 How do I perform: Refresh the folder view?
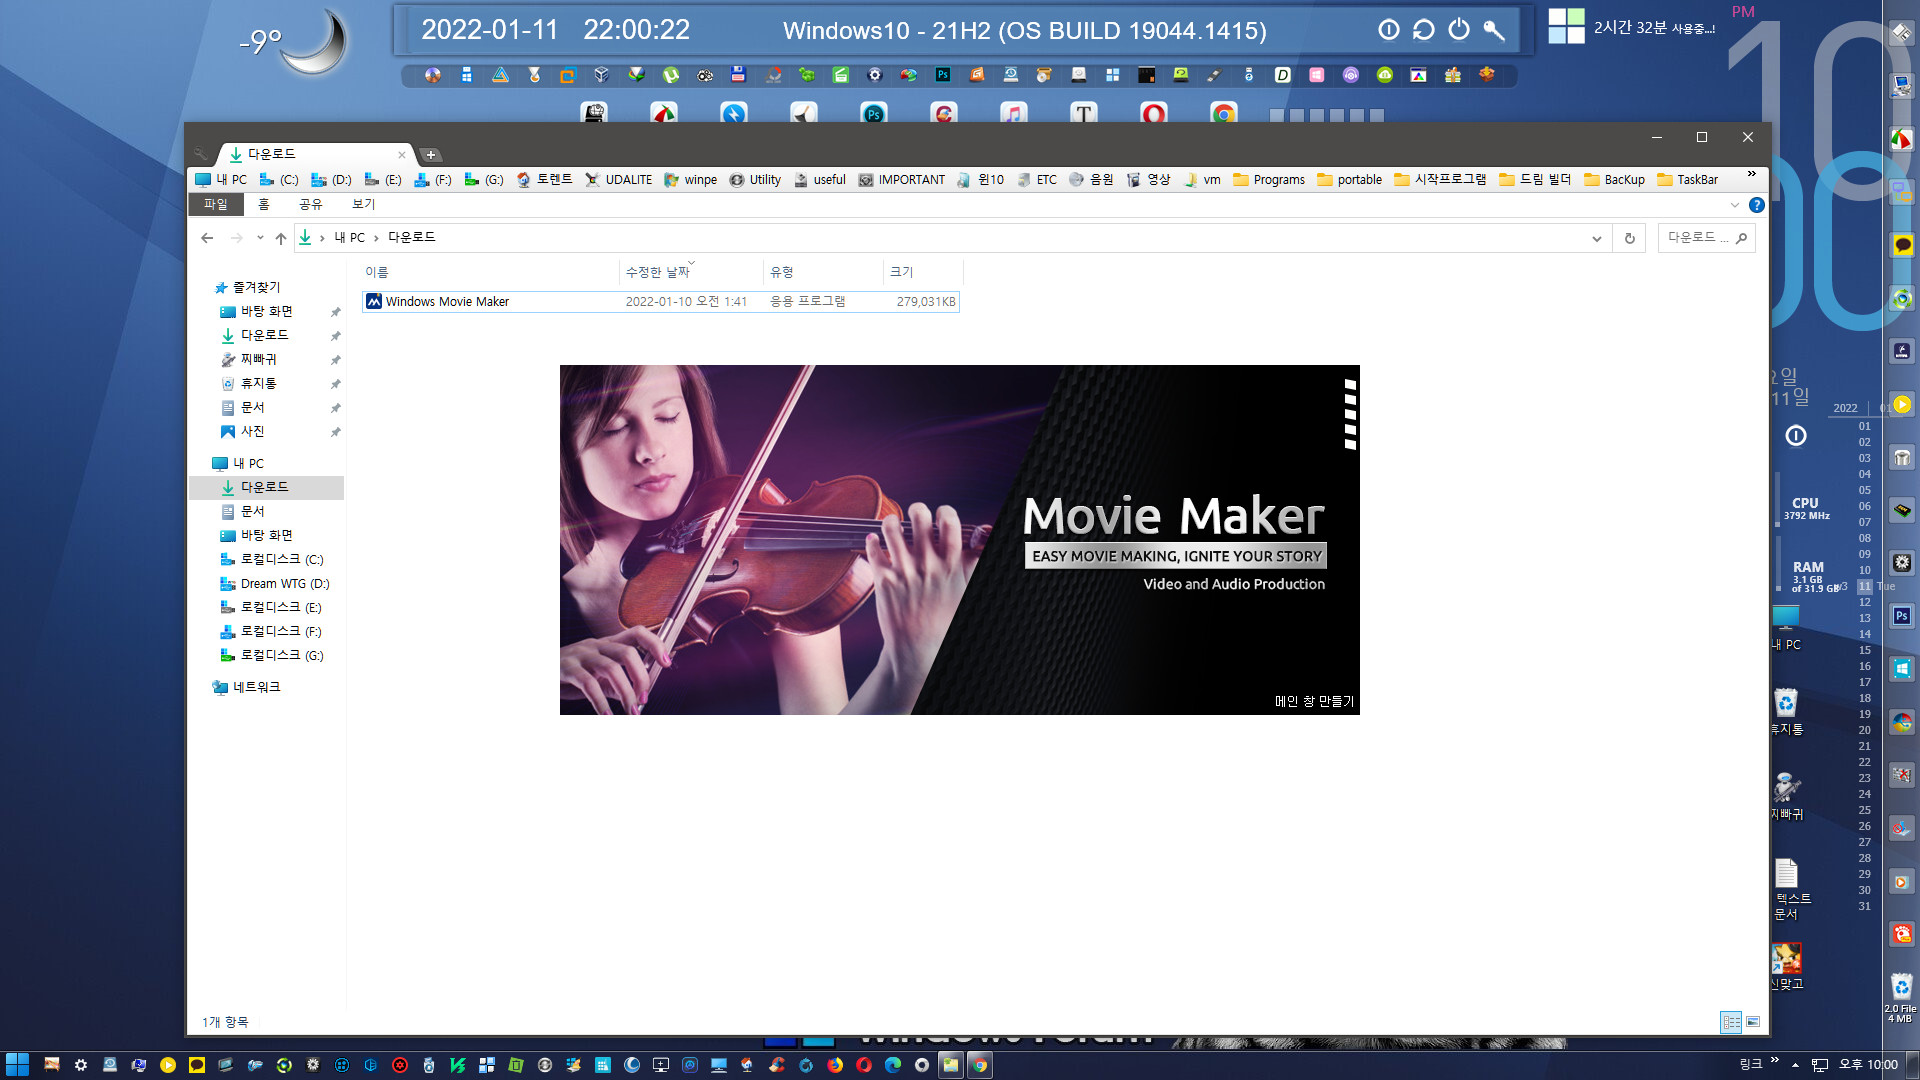(1629, 238)
